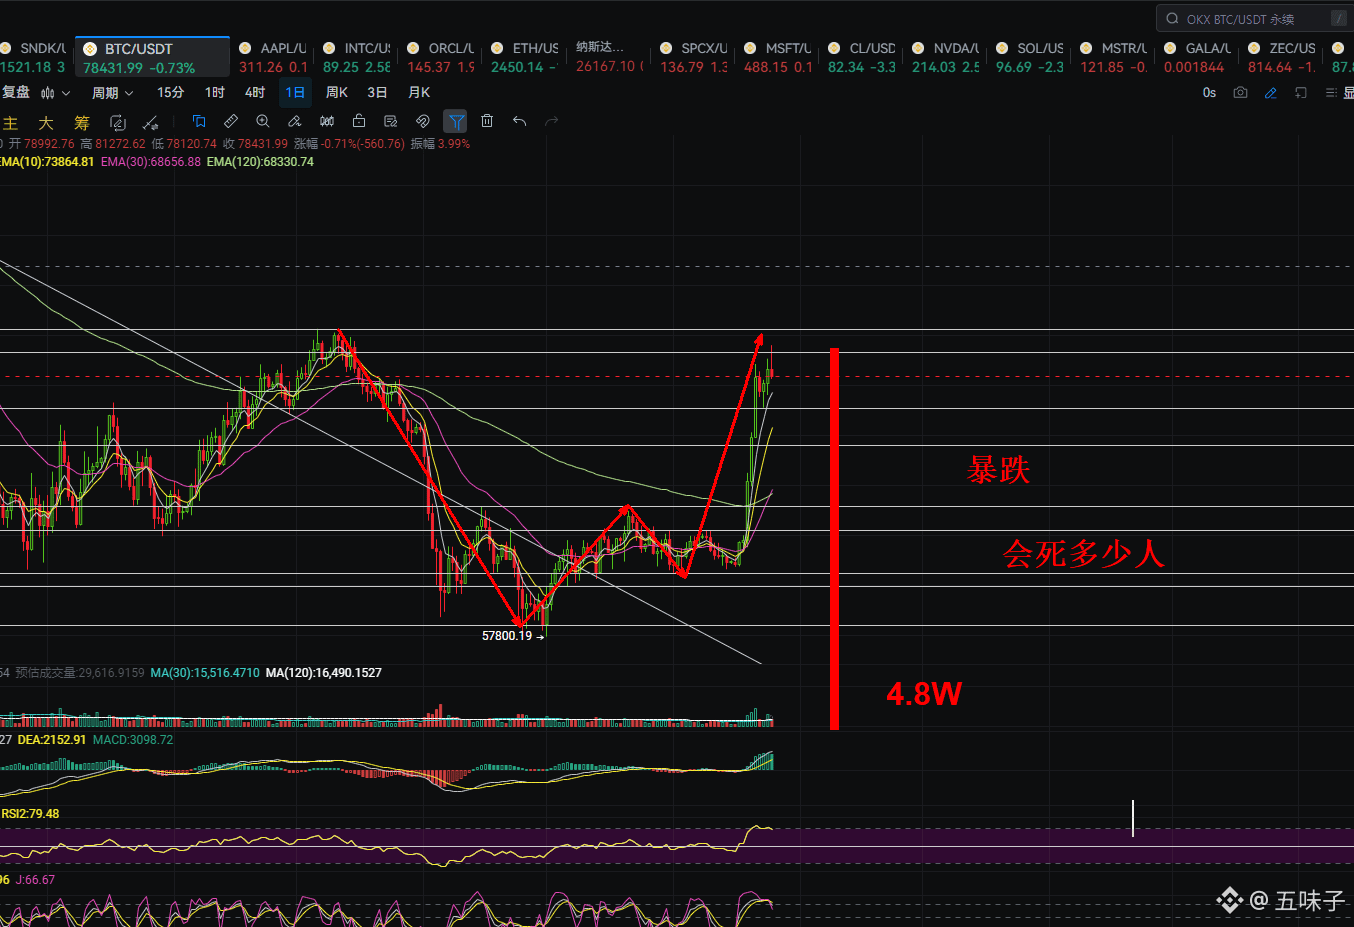Open the MSTR ticker tab
1354x927 pixels.
coord(1113,57)
